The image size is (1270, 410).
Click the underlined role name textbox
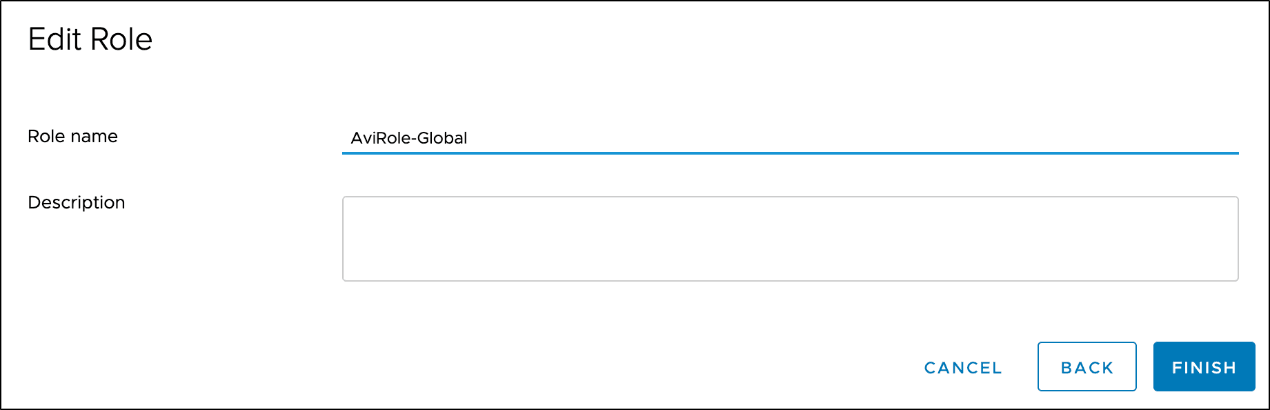point(790,138)
